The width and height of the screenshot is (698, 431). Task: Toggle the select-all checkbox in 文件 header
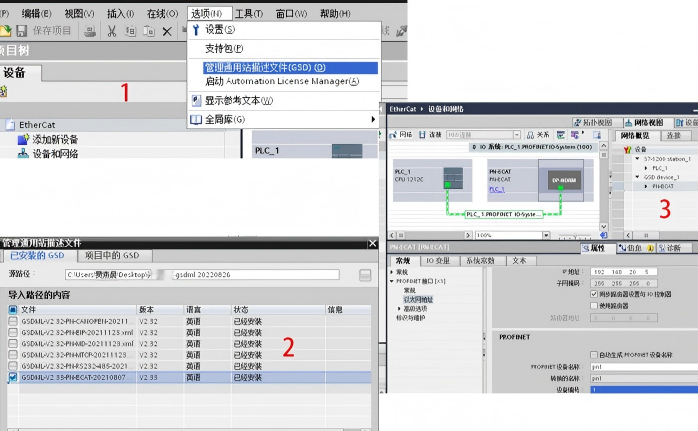13,309
